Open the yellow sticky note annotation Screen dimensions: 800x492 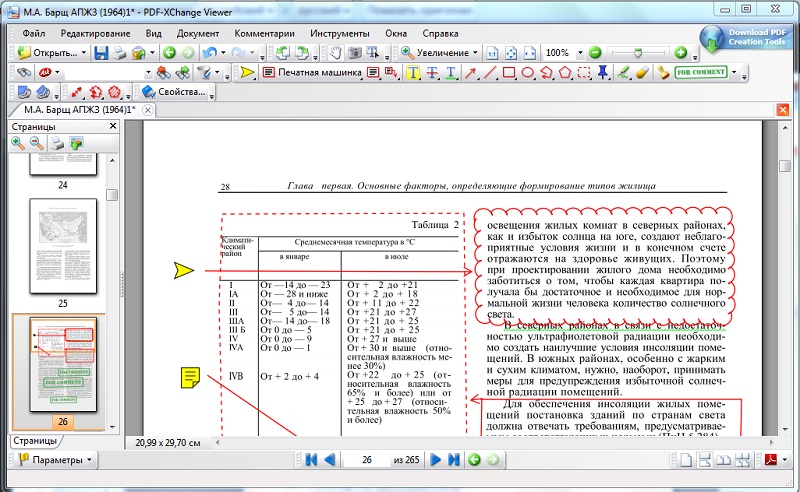(x=191, y=377)
